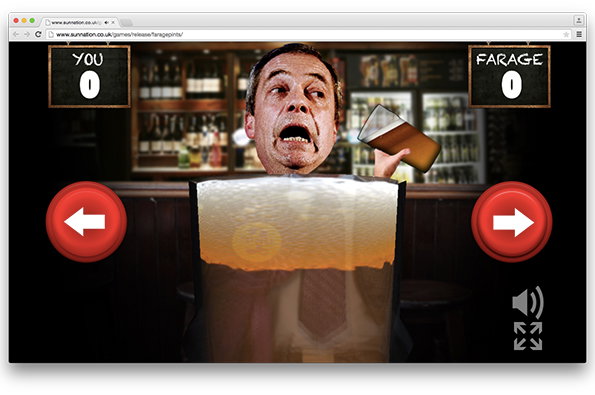Image resolution: width=595 pixels, height=395 pixels.
Task: Open a new tab next to sunnation tab
Action: tap(127, 23)
